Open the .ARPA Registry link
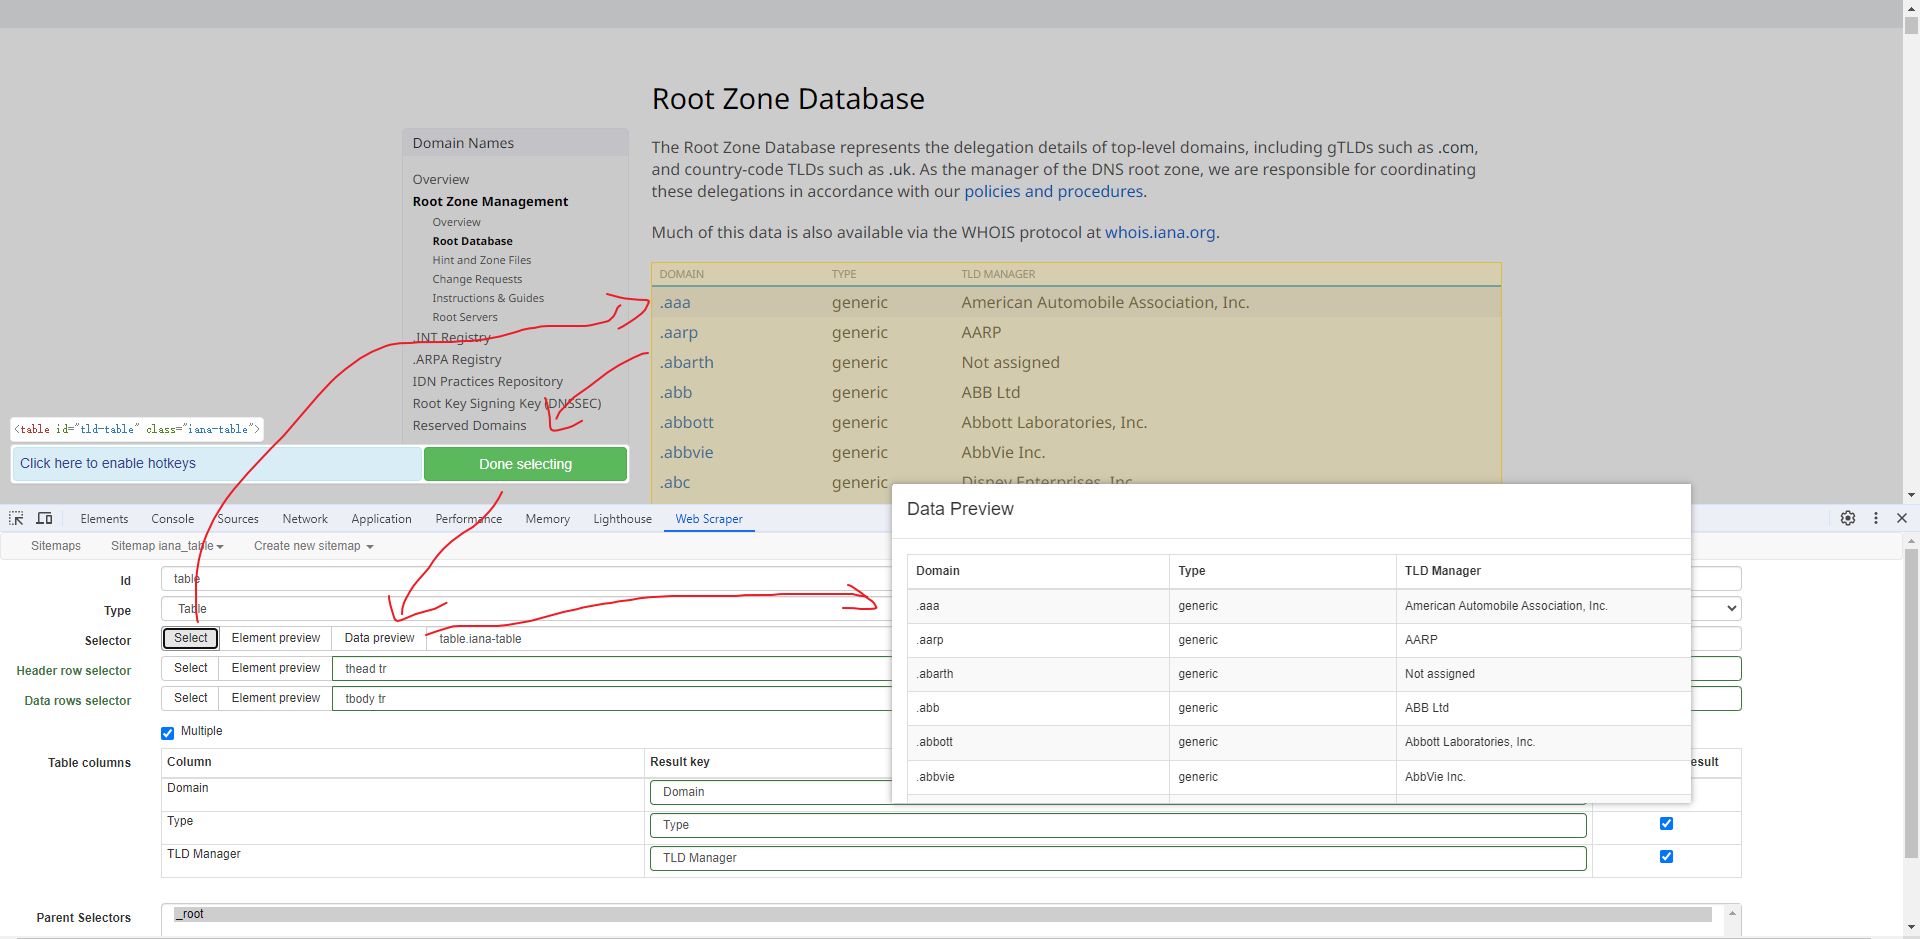The height and width of the screenshot is (939, 1920). pos(457,359)
